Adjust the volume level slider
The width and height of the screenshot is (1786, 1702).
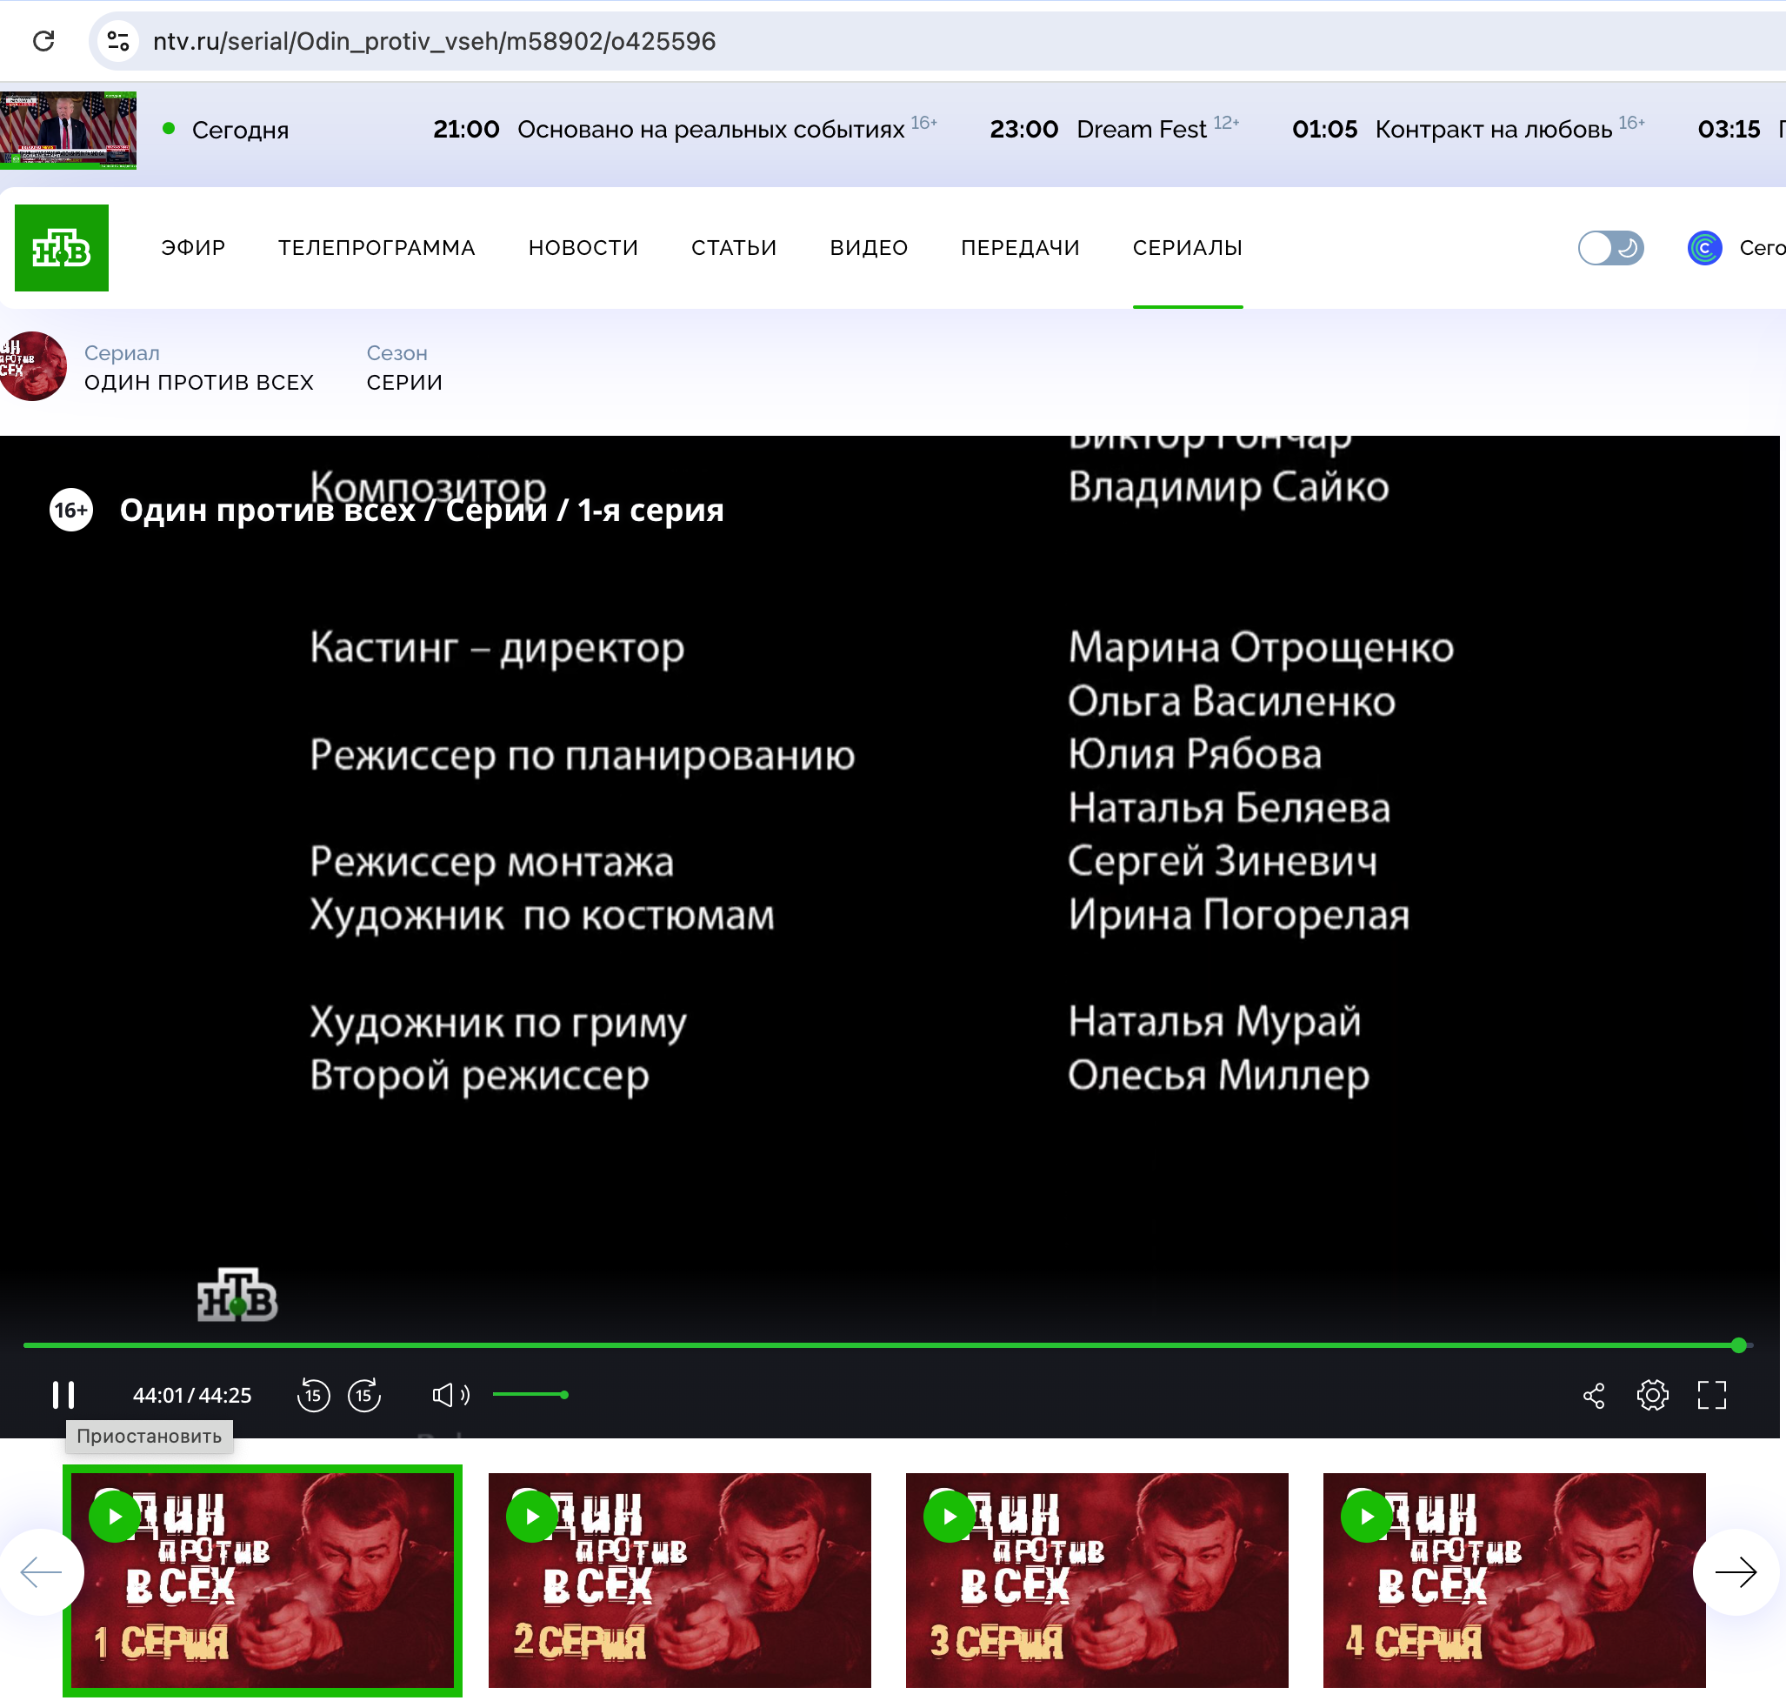click(531, 1394)
